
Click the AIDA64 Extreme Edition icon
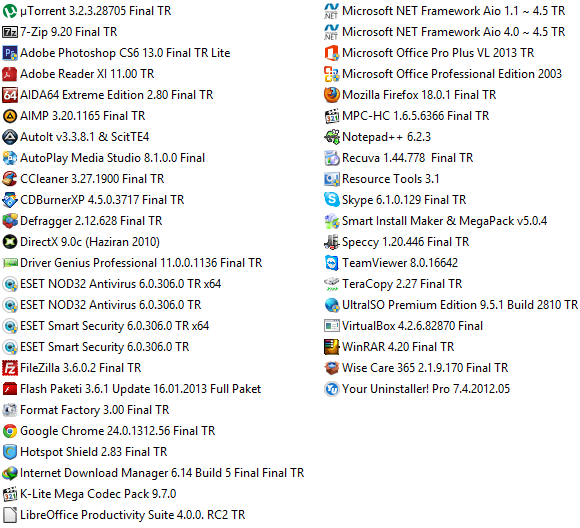point(10,95)
